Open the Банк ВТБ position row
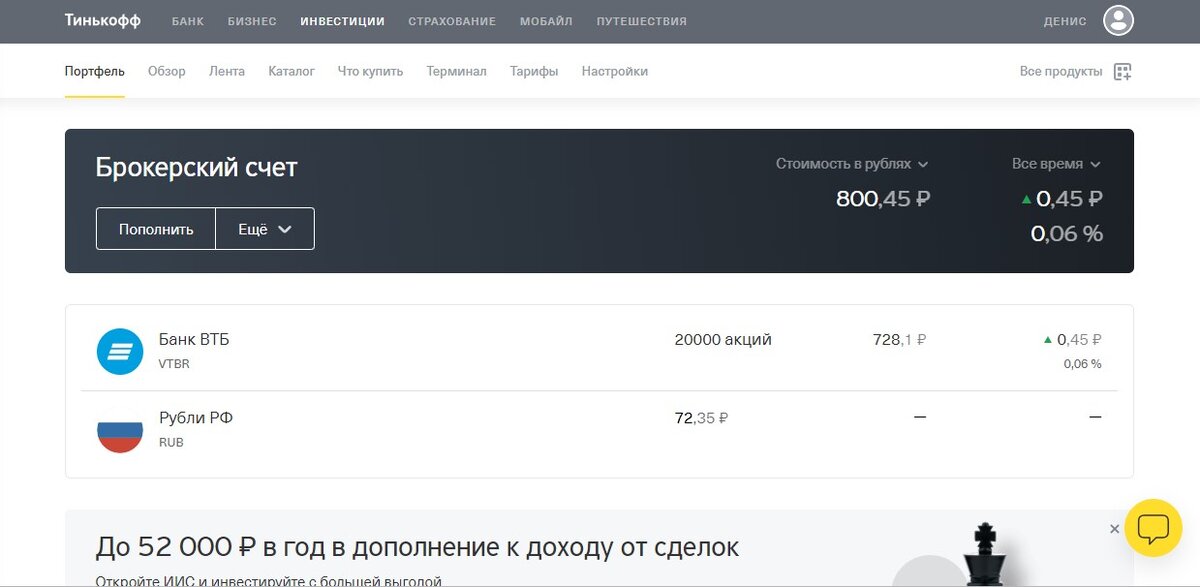The width and height of the screenshot is (1200, 587). pyautogui.click(x=599, y=351)
